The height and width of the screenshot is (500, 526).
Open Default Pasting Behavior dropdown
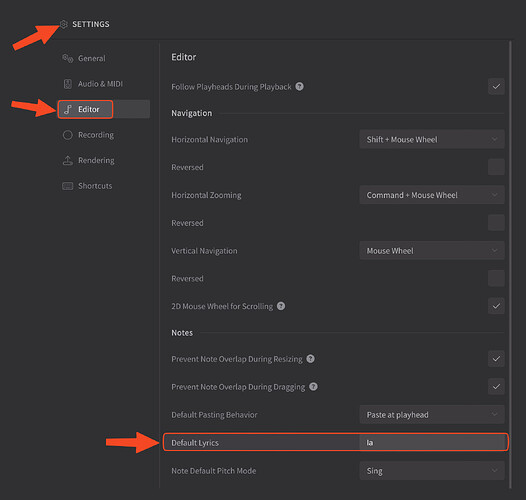(x=432, y=415)
